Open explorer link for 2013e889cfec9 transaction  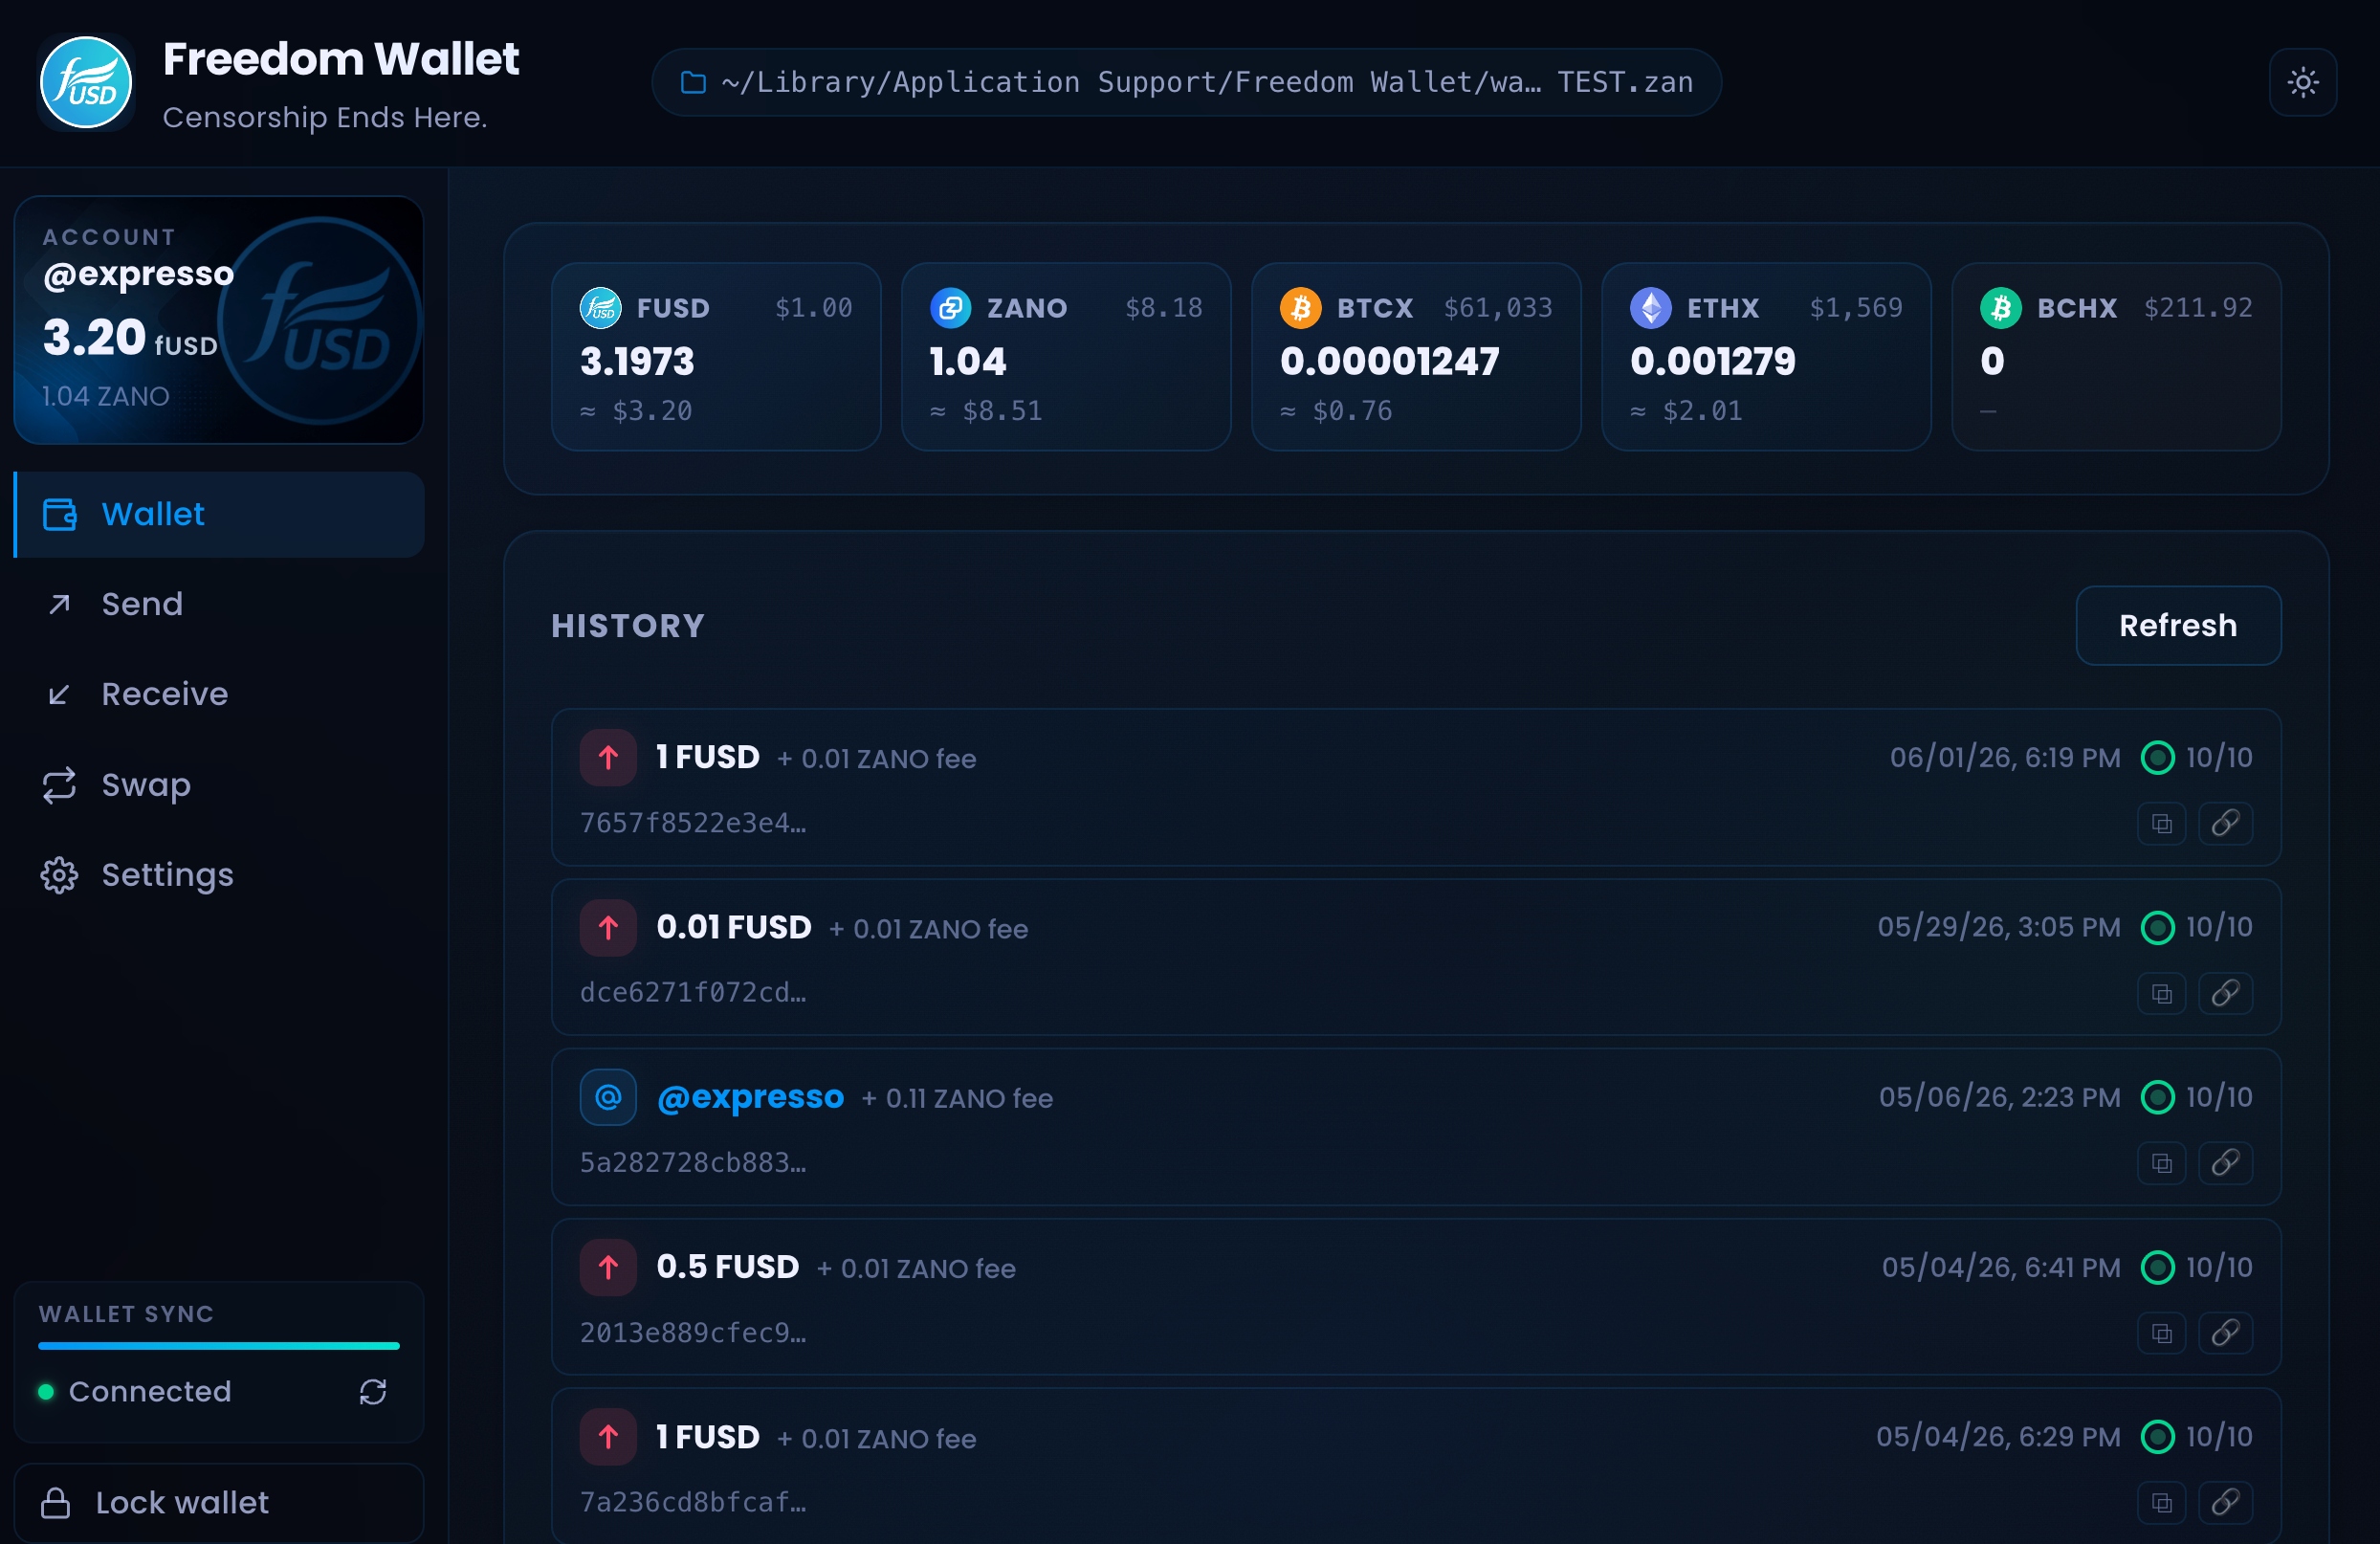pyautogui.click(x=2225, y=1334)
